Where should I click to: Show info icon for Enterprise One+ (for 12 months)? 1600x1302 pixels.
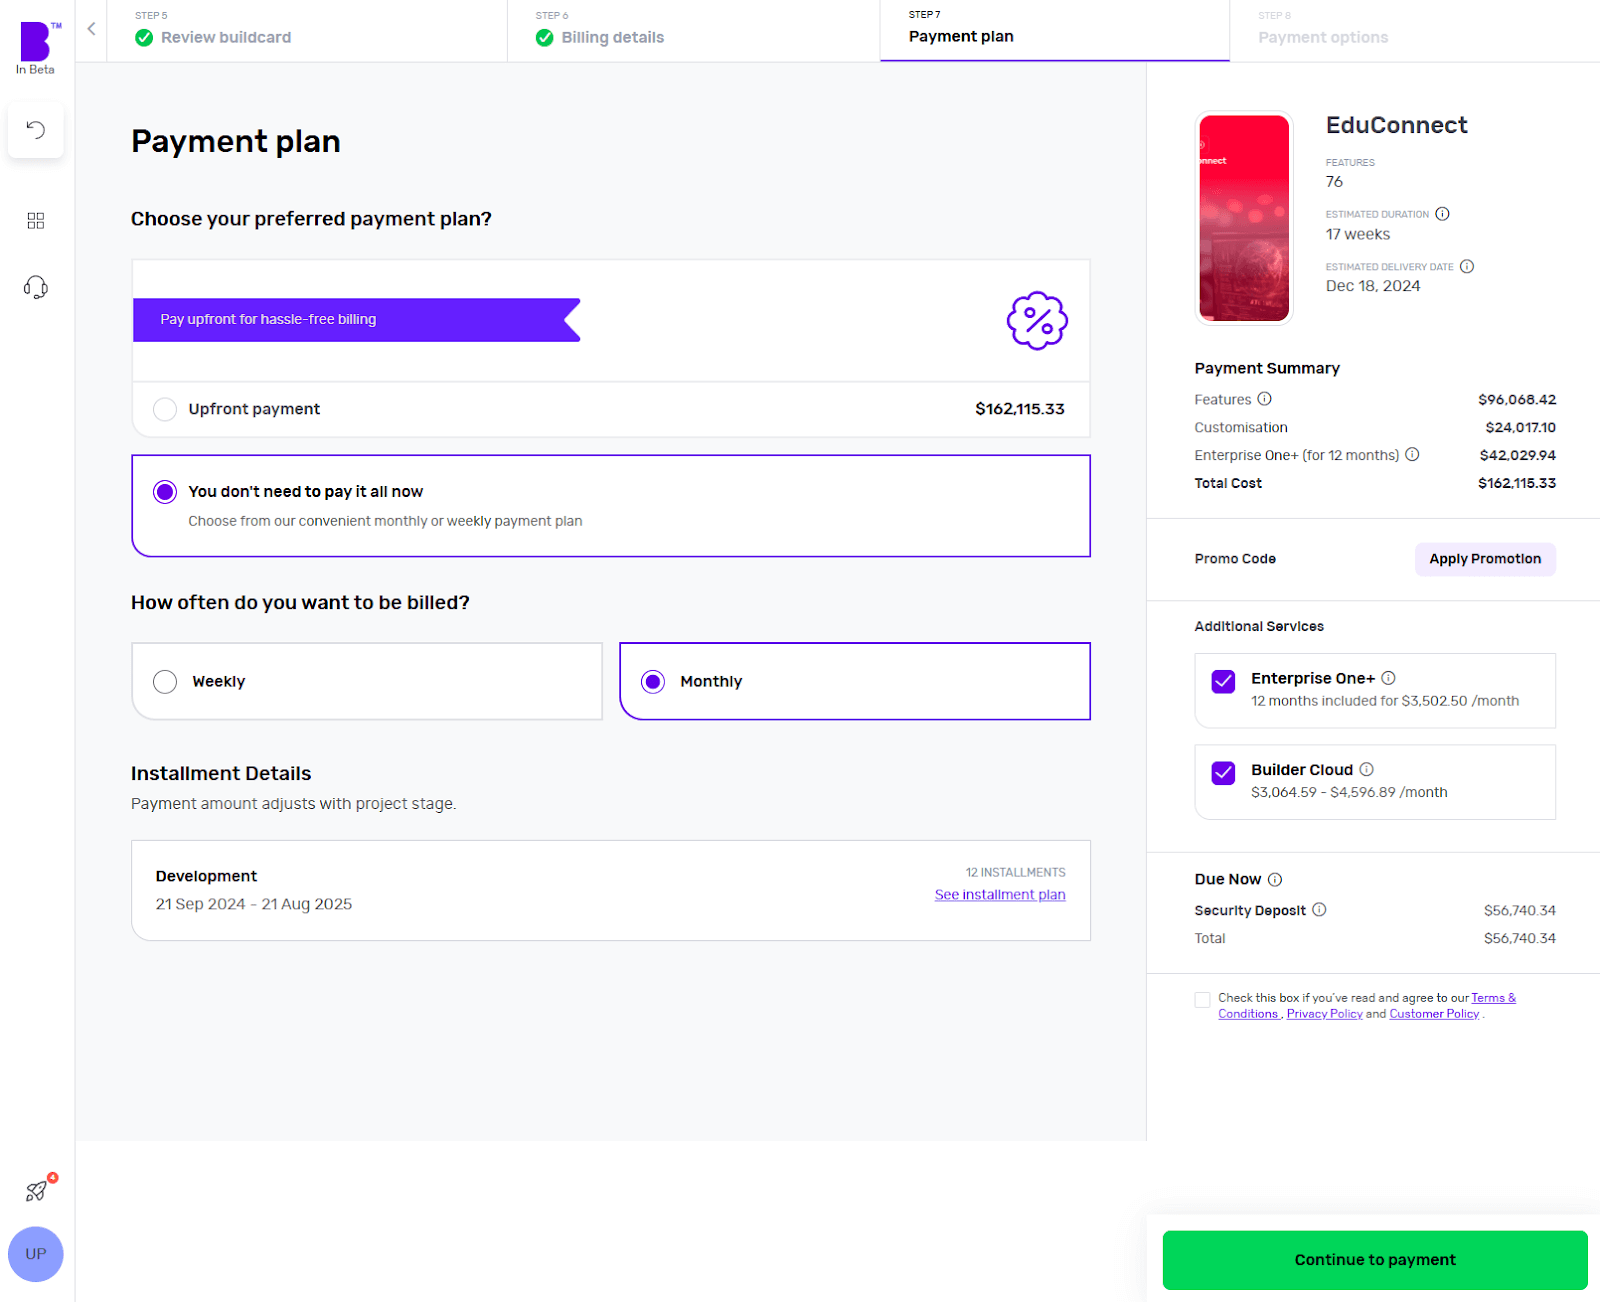point(1412,454)
